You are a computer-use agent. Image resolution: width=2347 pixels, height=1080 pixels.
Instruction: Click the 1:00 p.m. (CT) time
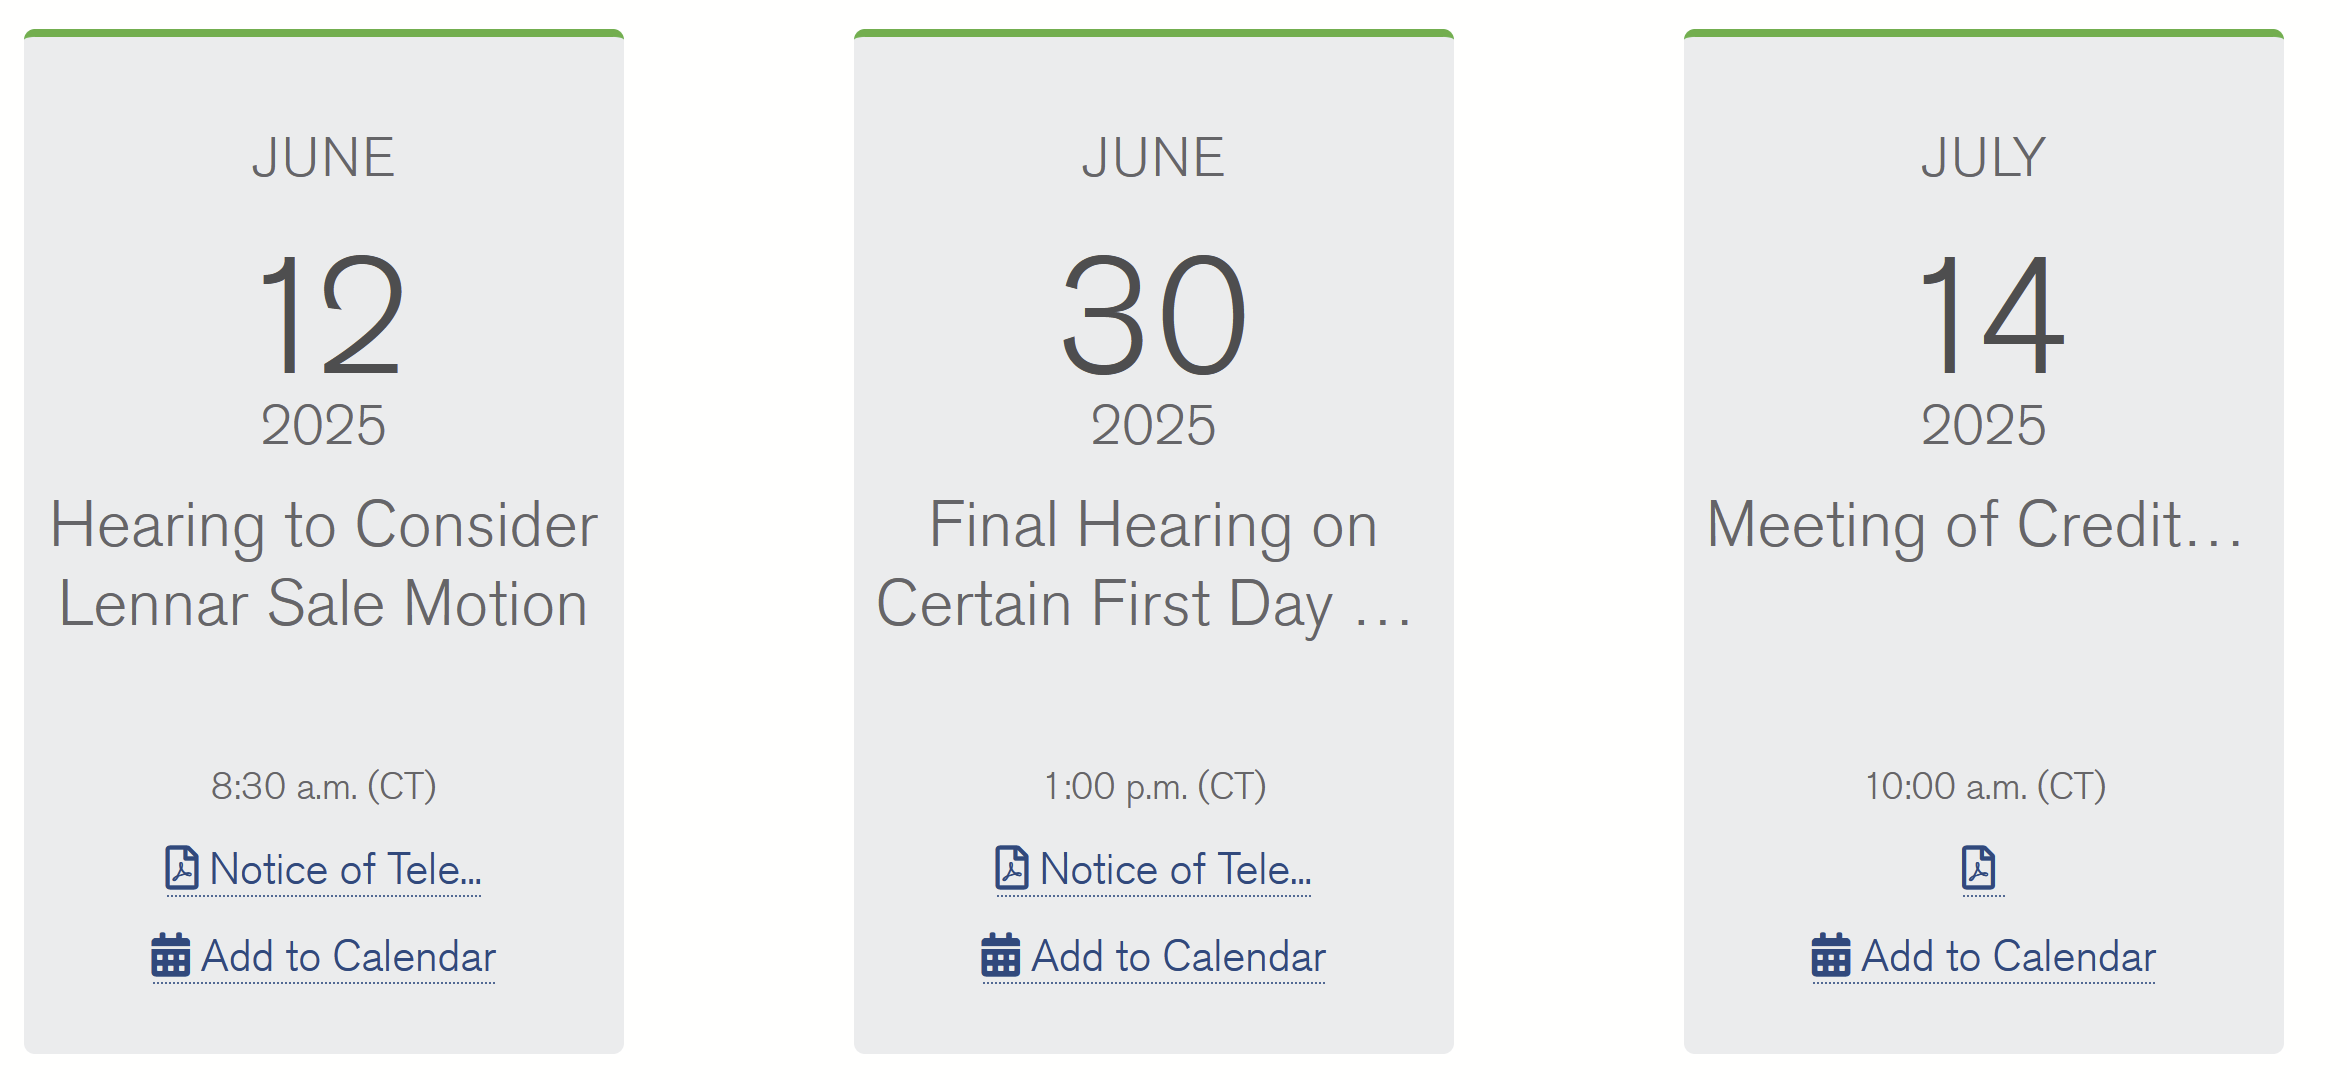[1154, 786]
